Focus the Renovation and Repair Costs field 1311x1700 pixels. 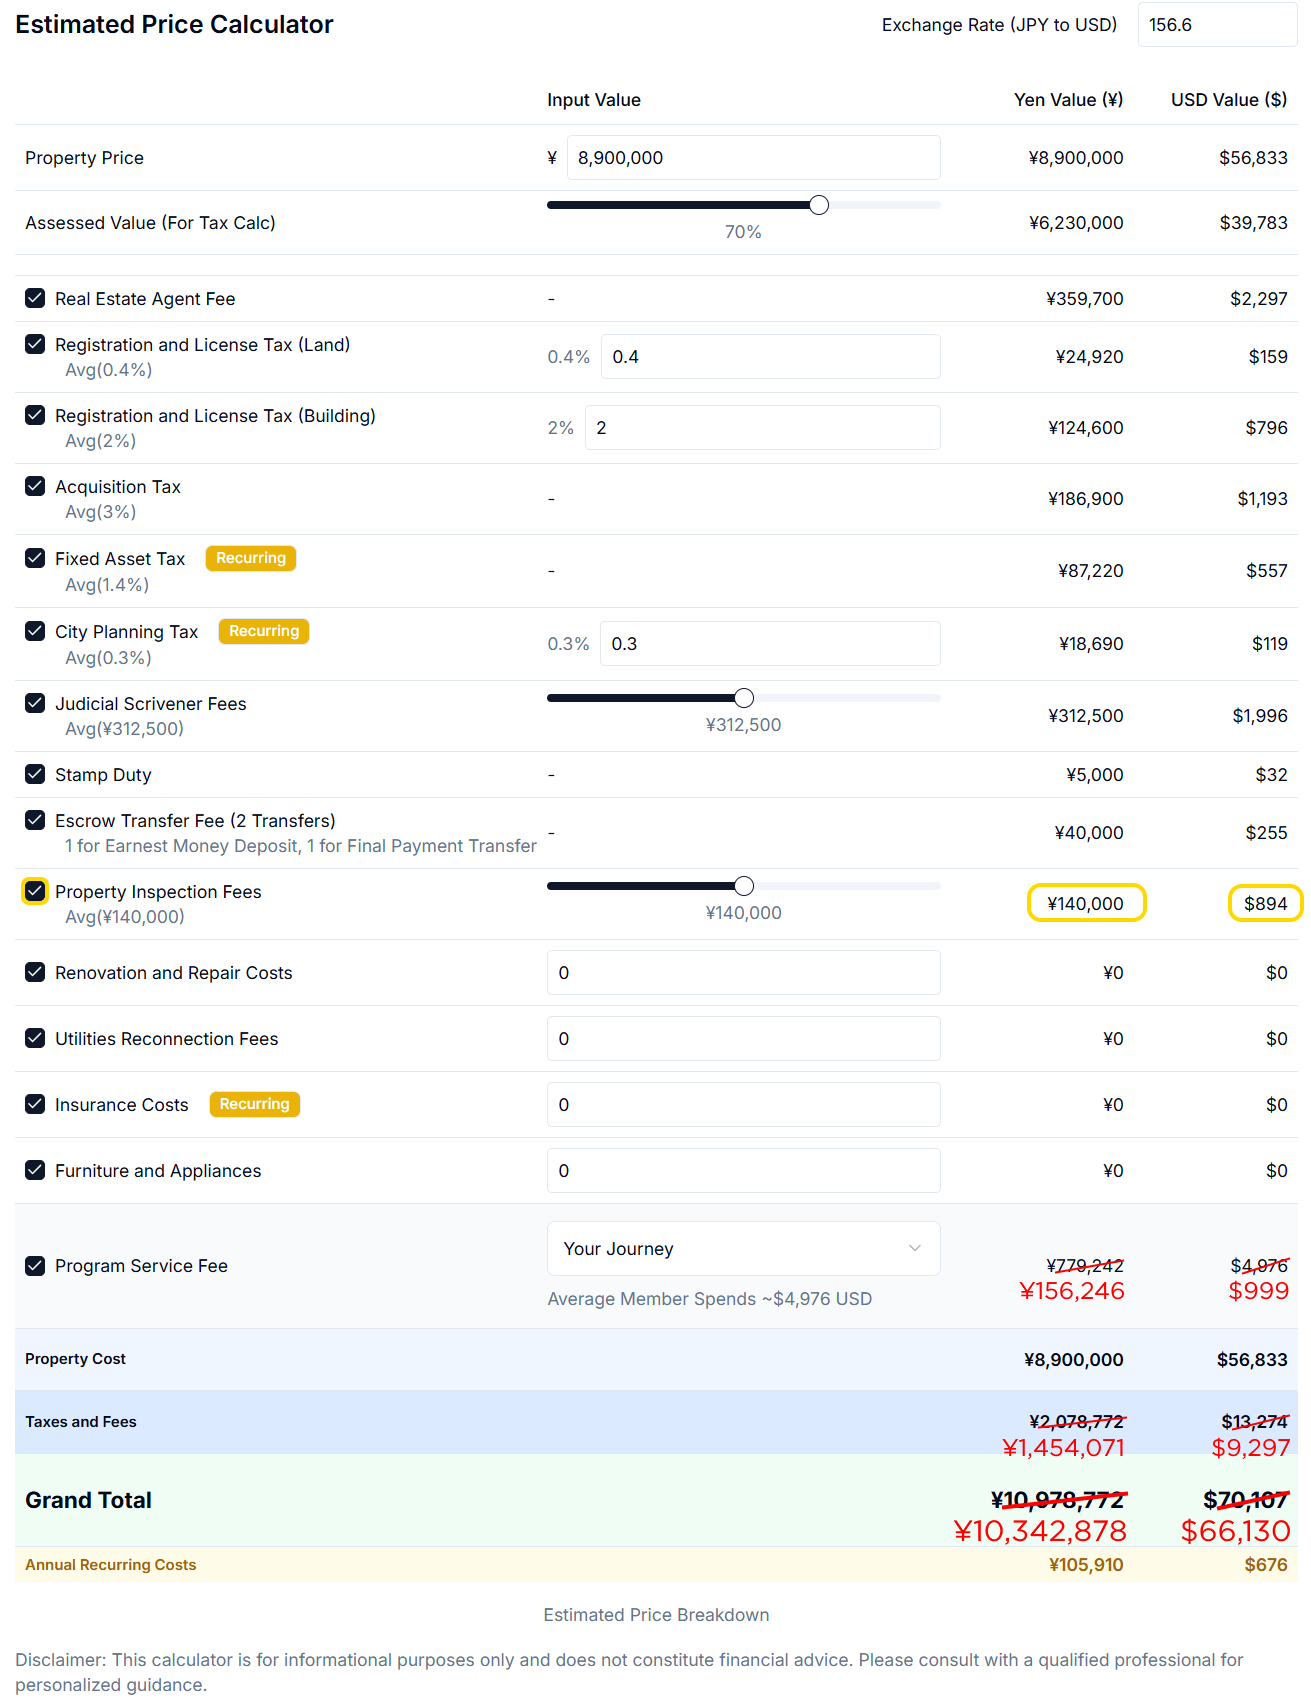pyautogui.click(x=743, y=973)
